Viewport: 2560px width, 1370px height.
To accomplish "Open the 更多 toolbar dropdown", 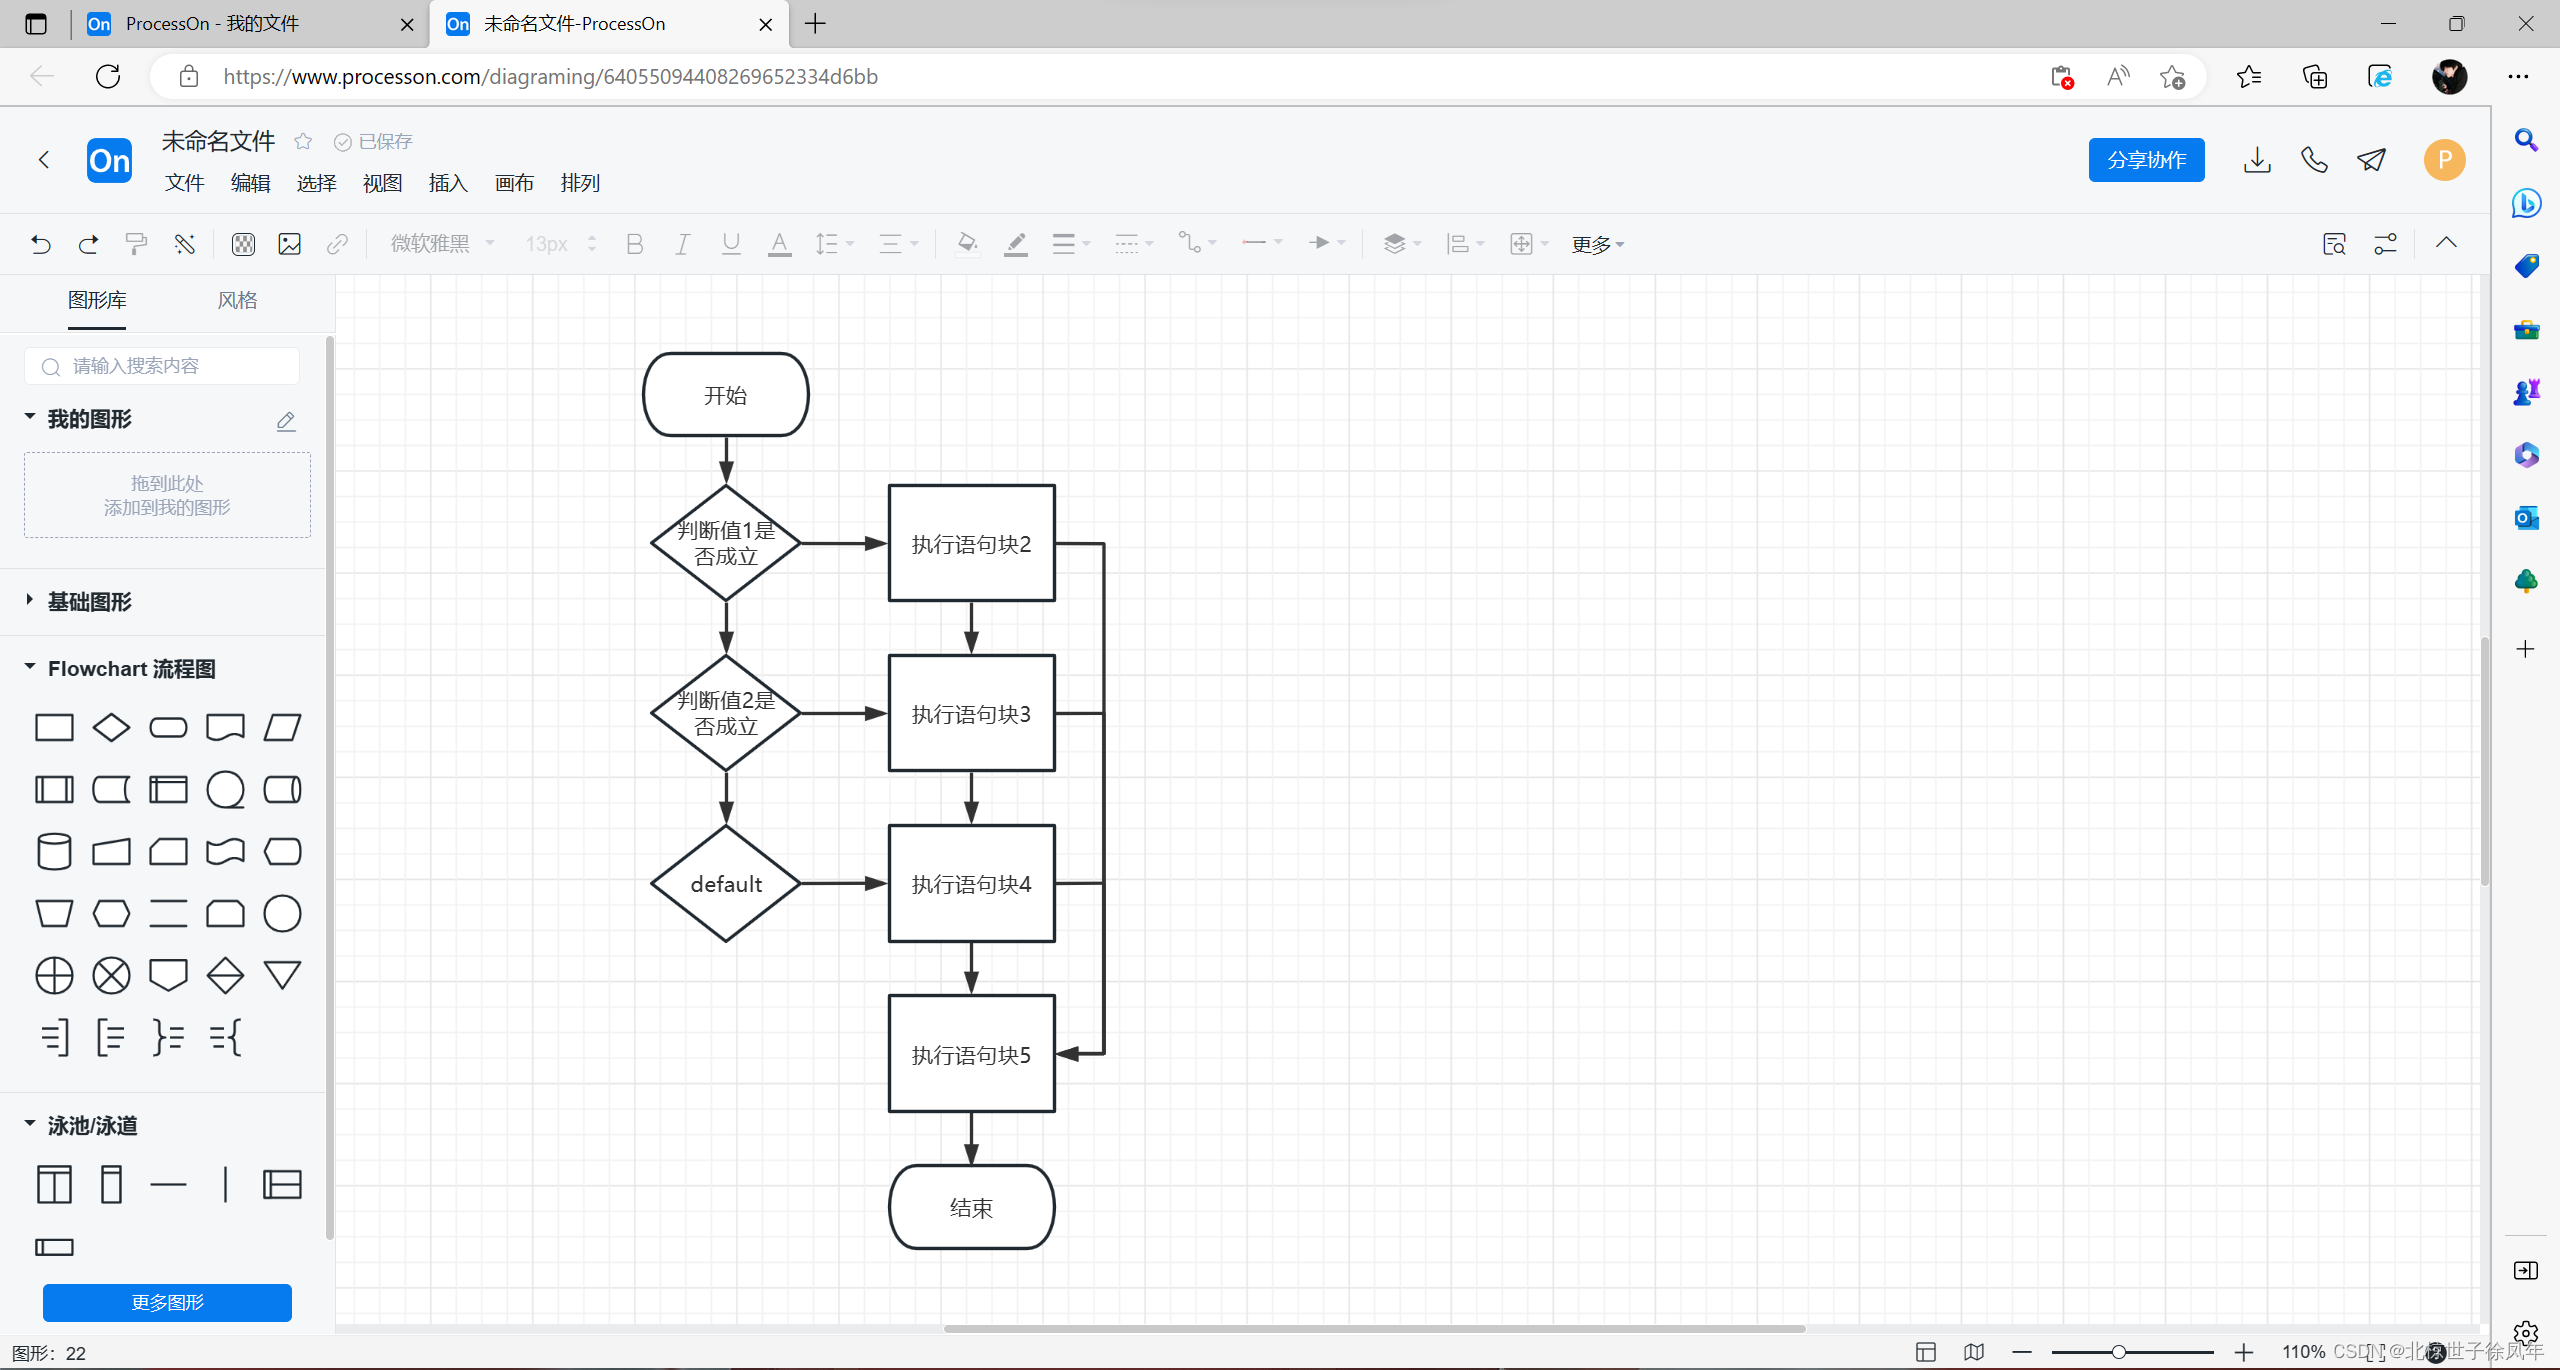I will (1597, 244).
